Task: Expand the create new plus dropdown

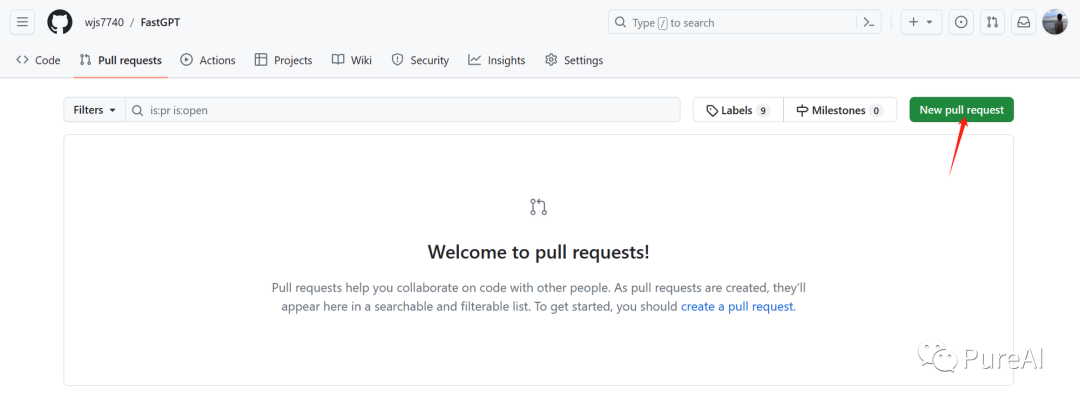Action: click(x=921, y=22)
